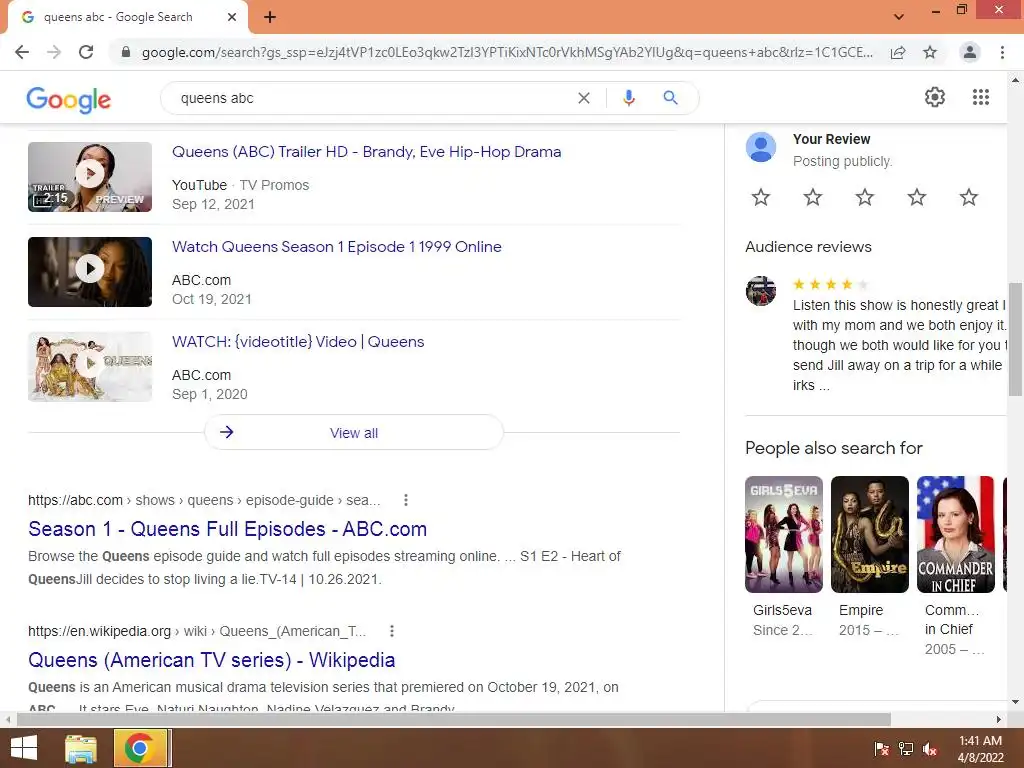Click the abc.com breadcrumb URL

(204, 500)
